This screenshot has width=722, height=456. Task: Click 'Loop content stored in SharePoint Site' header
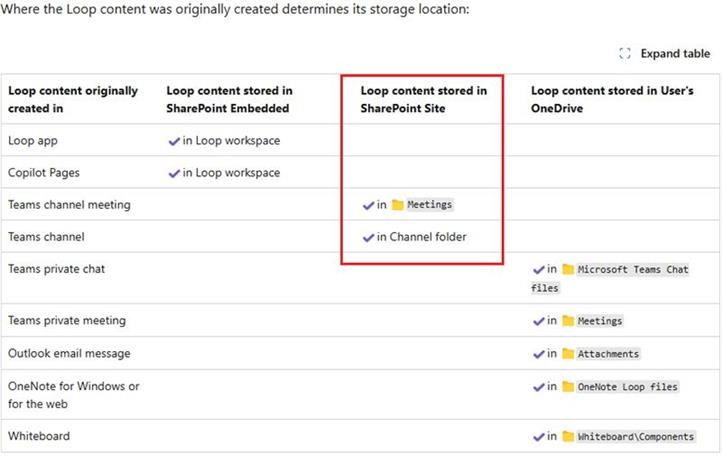click(424, 99)
